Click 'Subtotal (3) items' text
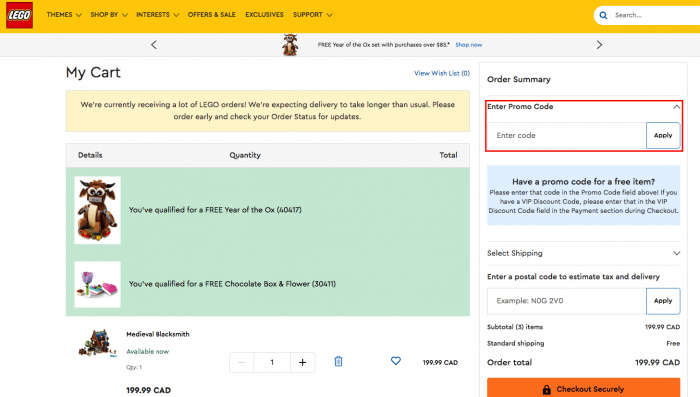Viewport: 700px width, 397px height. tap(515, 327)
